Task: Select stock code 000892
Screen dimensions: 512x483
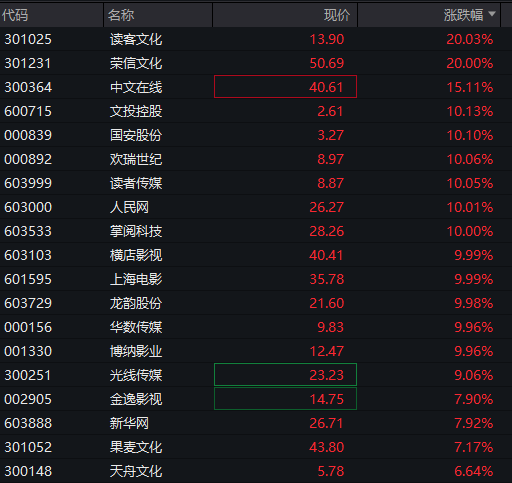Action: 28,159
